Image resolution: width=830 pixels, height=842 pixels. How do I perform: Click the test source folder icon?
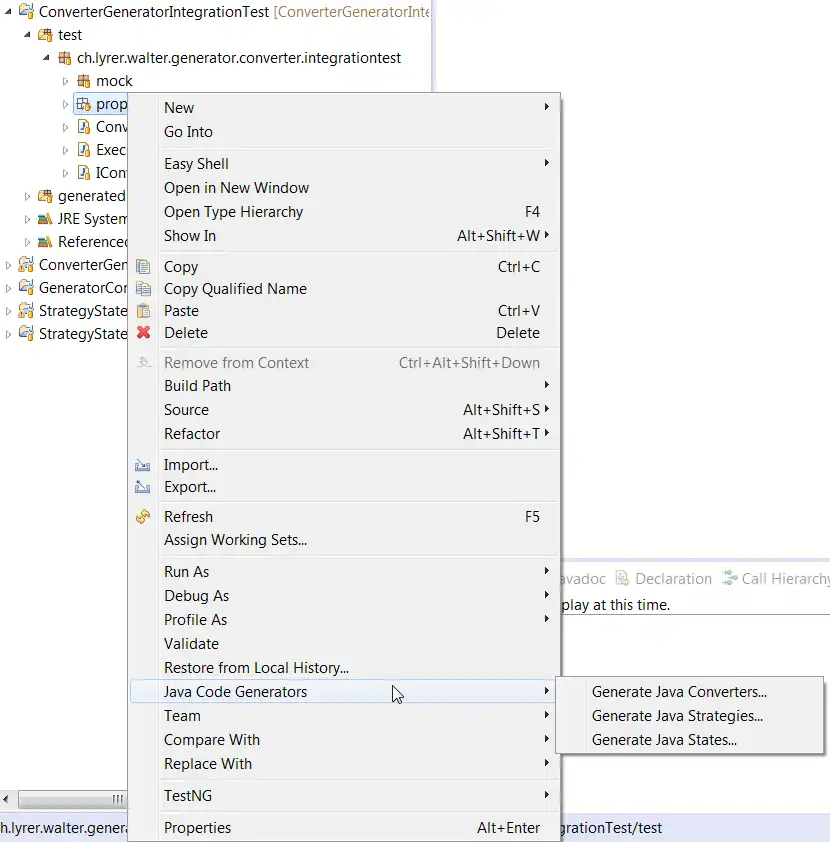[45, 35]
